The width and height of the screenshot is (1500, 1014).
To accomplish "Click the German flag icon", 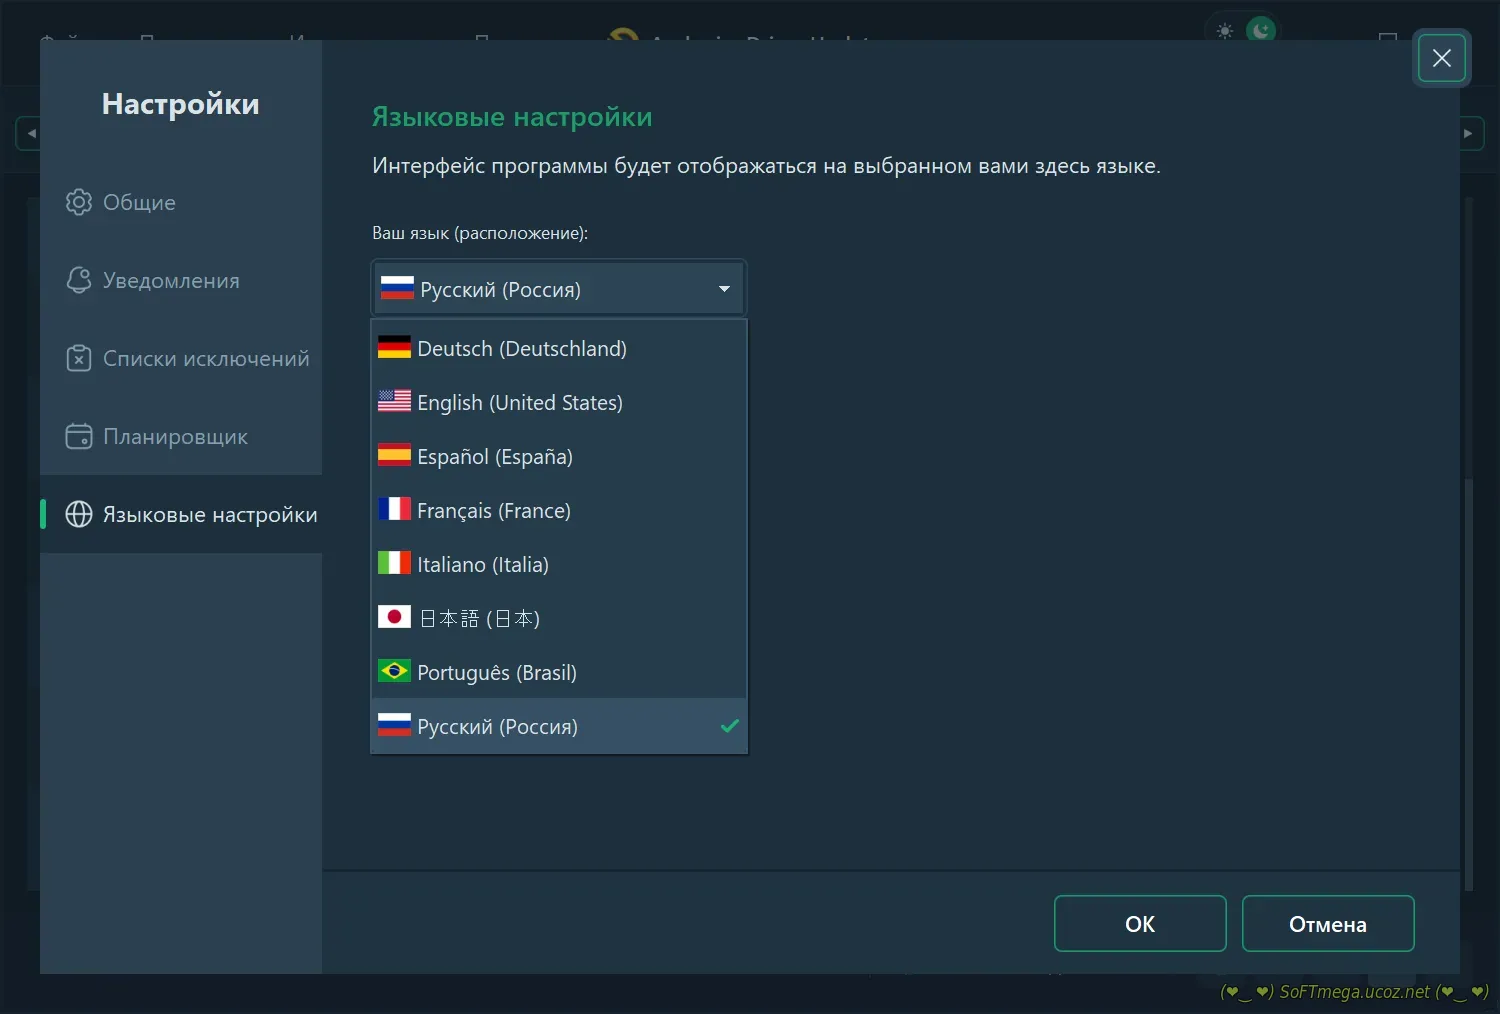I will [x=394, y=348].
